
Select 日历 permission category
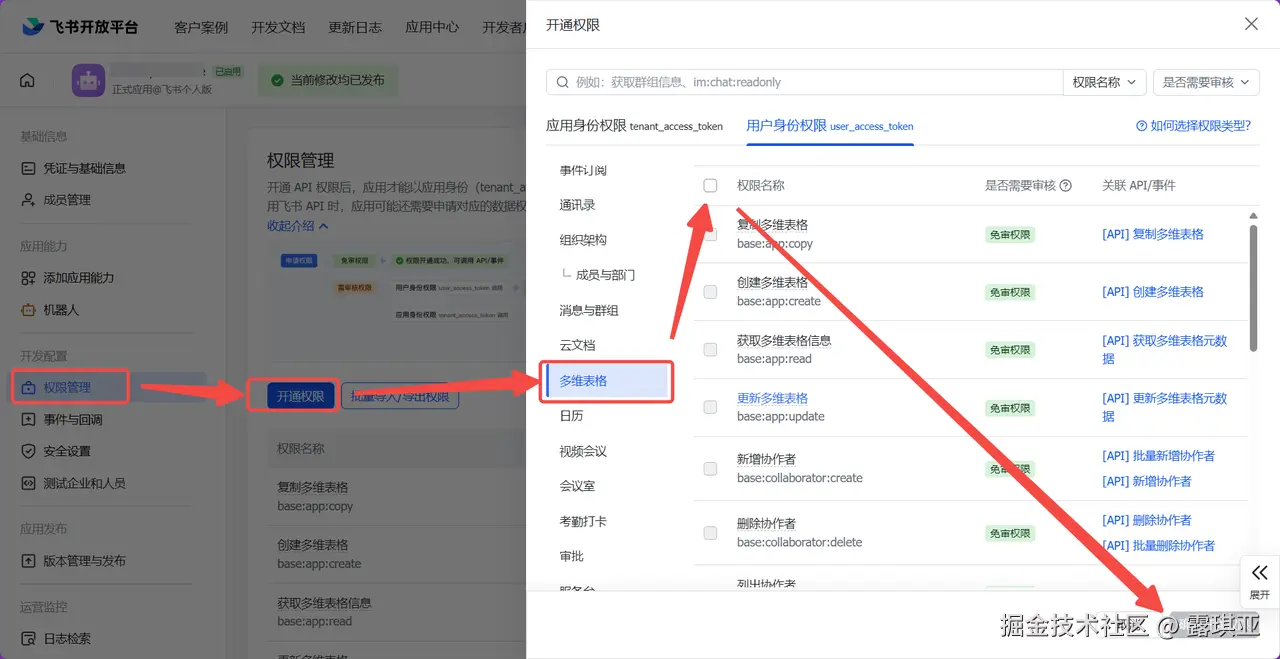571,416
